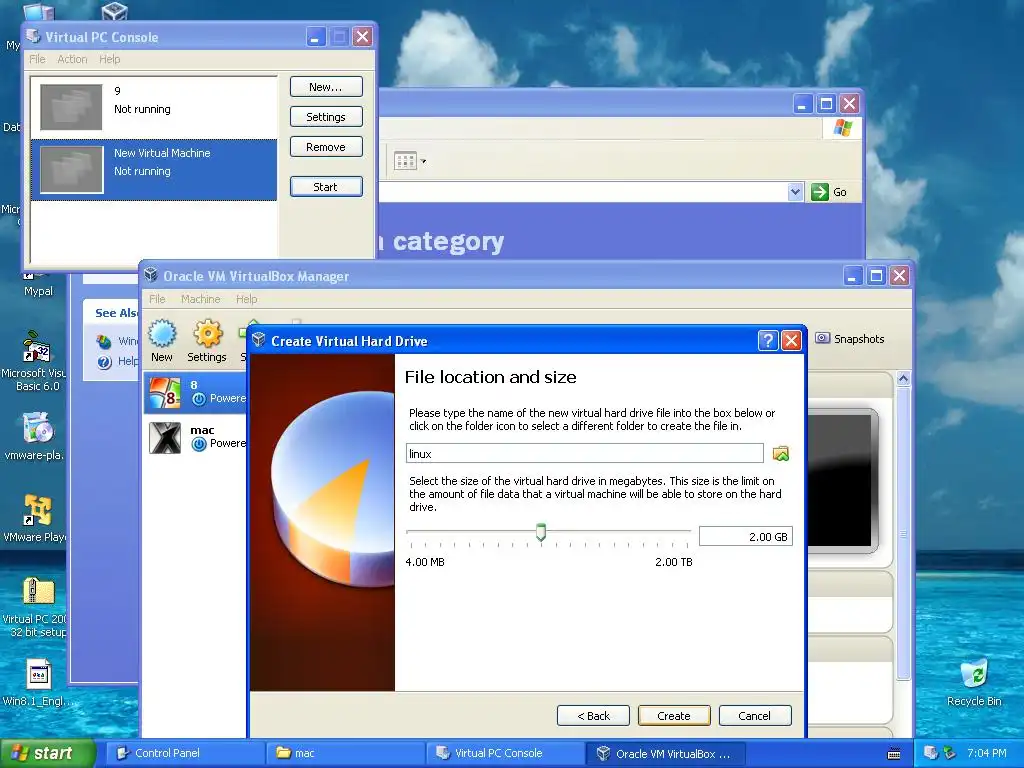Click the Create button in wizard
The height and width of the screenshot is (768, 1024).
coord(673,716)
